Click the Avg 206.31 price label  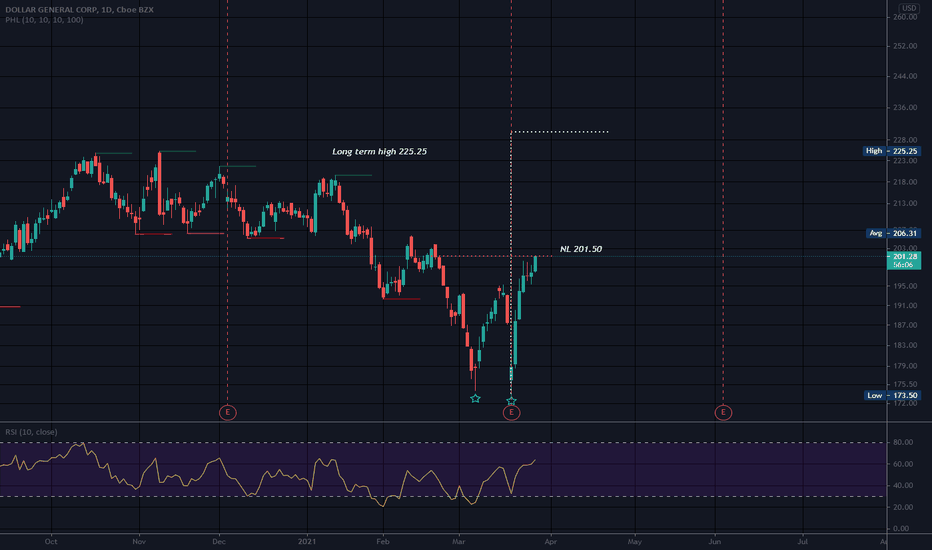[x=892, y=233]
